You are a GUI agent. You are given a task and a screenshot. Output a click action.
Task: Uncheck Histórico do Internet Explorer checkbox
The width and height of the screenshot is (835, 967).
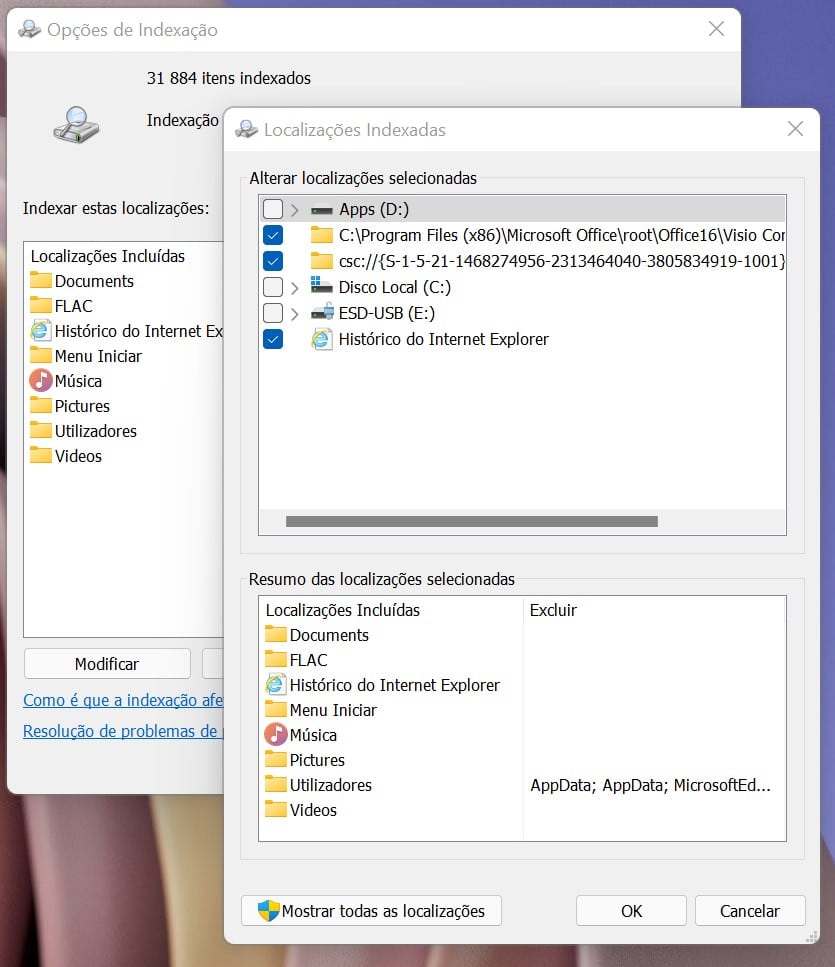[x=272, y=339]
